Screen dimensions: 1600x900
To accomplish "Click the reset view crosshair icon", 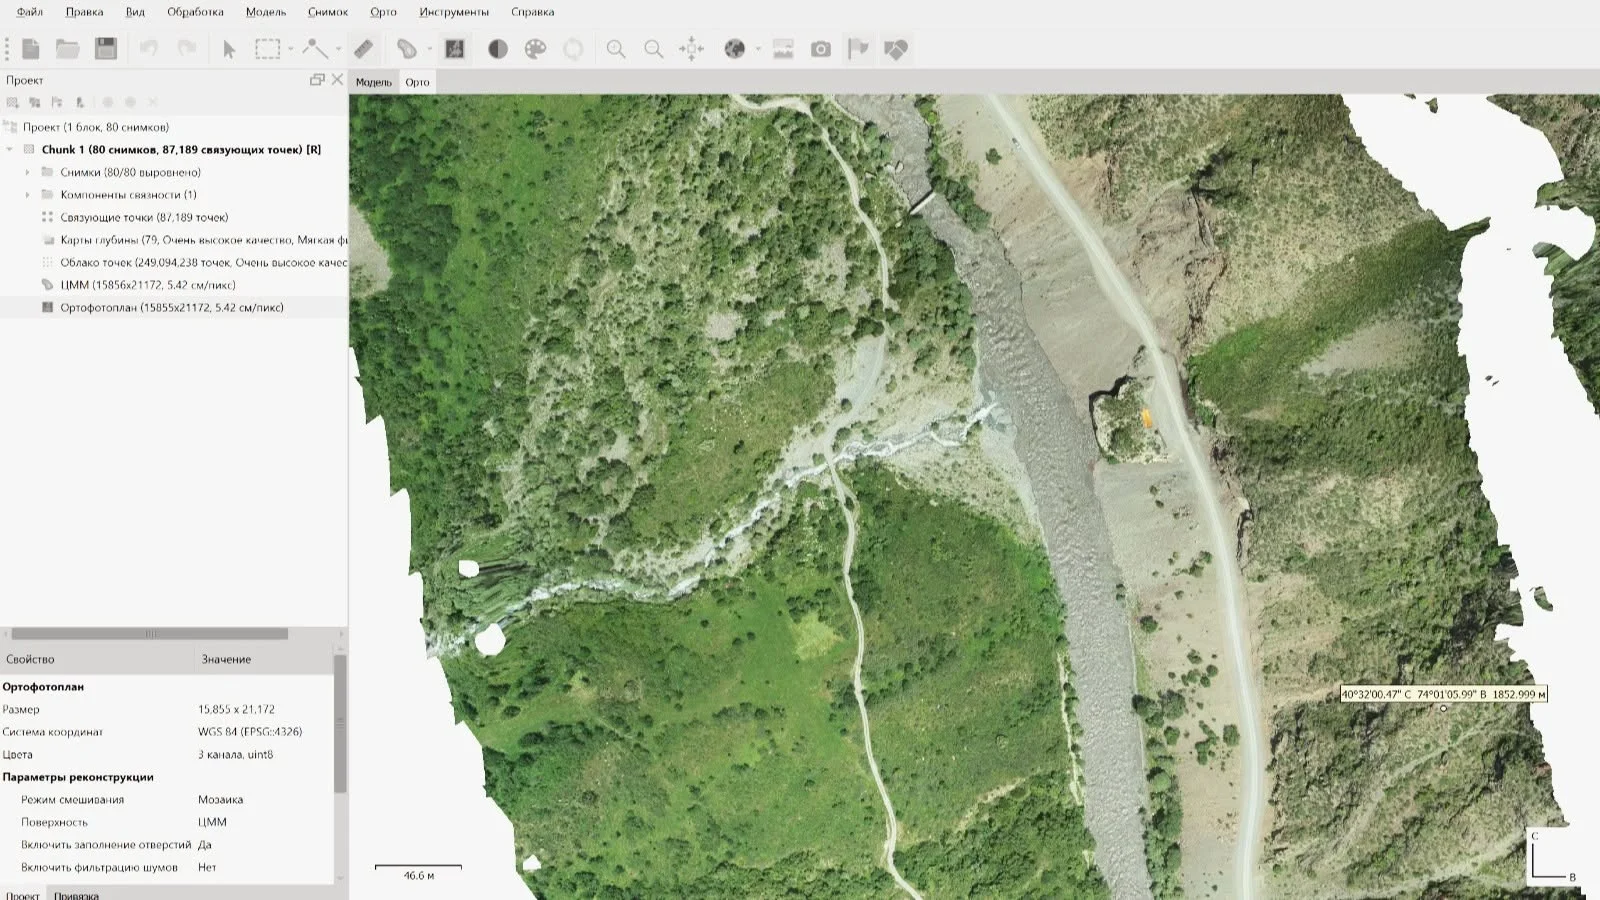I will 691,49.
